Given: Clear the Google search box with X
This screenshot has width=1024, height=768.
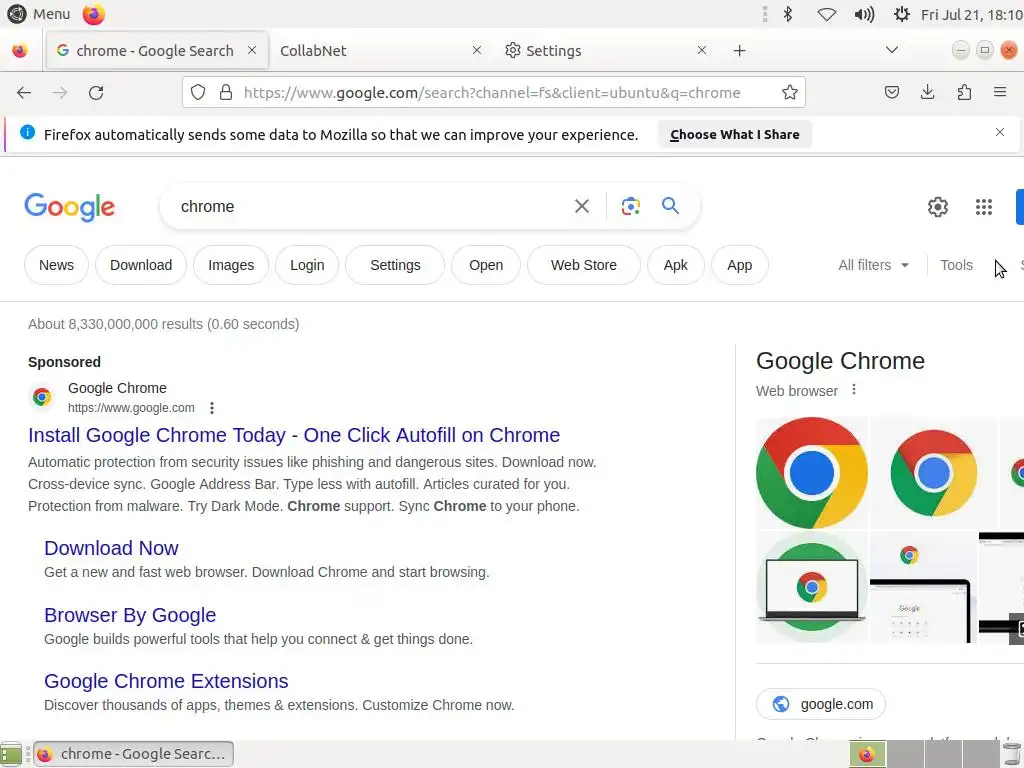Looking at the screenshot, I should (581, 206).
